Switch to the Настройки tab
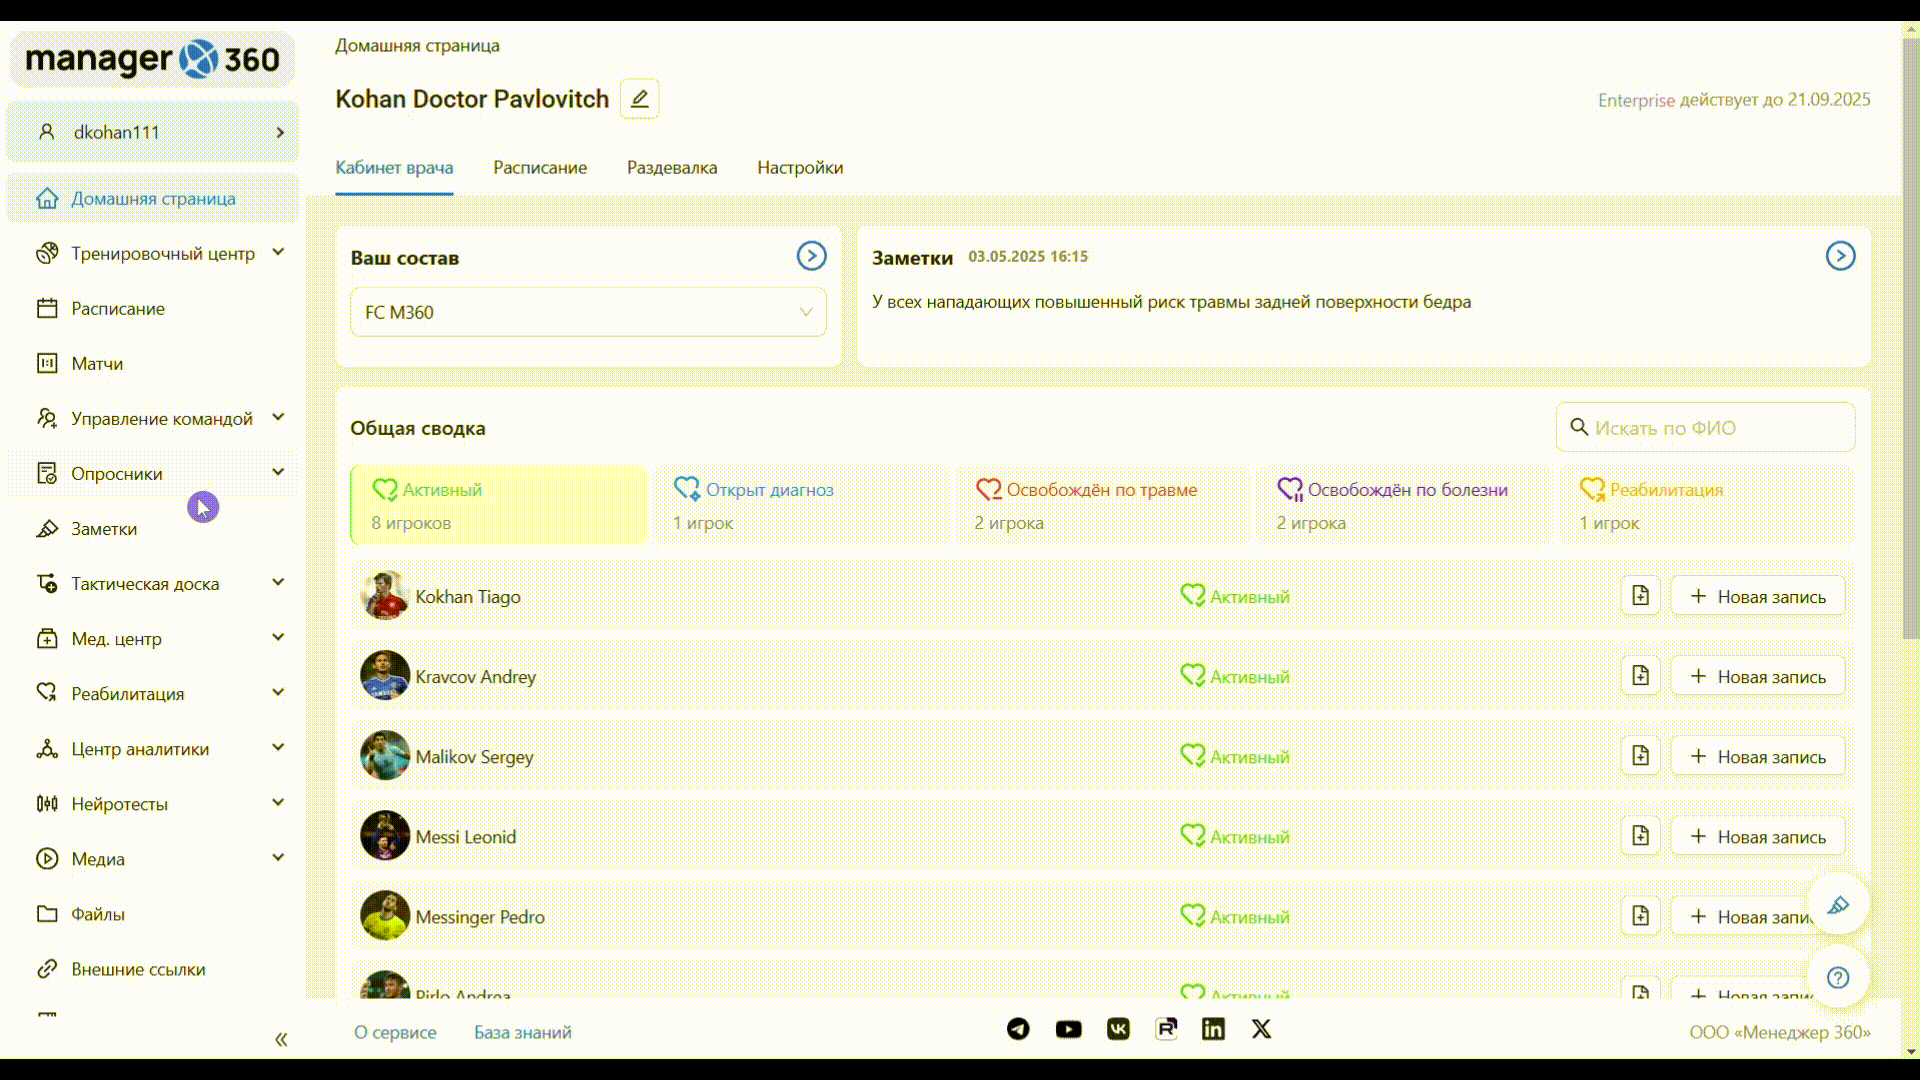This screenshot has height=1080, width=1920. (800, 167)
